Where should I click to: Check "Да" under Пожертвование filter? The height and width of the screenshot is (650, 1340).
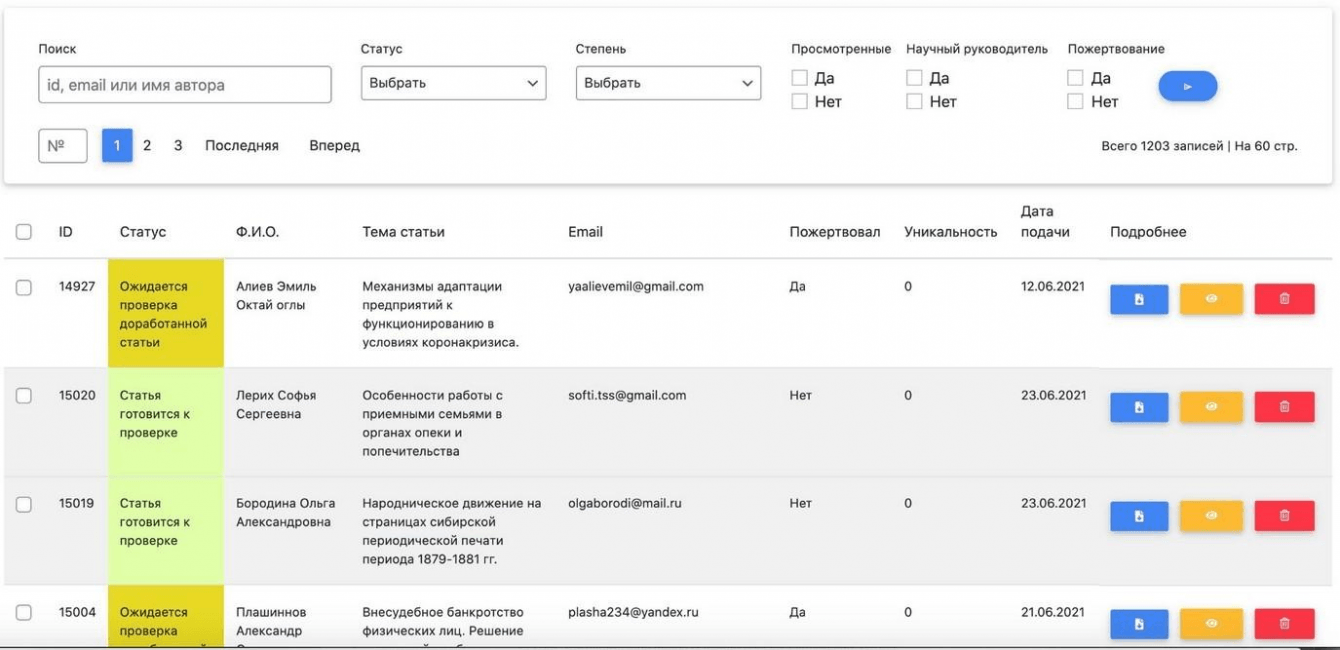1075,78
